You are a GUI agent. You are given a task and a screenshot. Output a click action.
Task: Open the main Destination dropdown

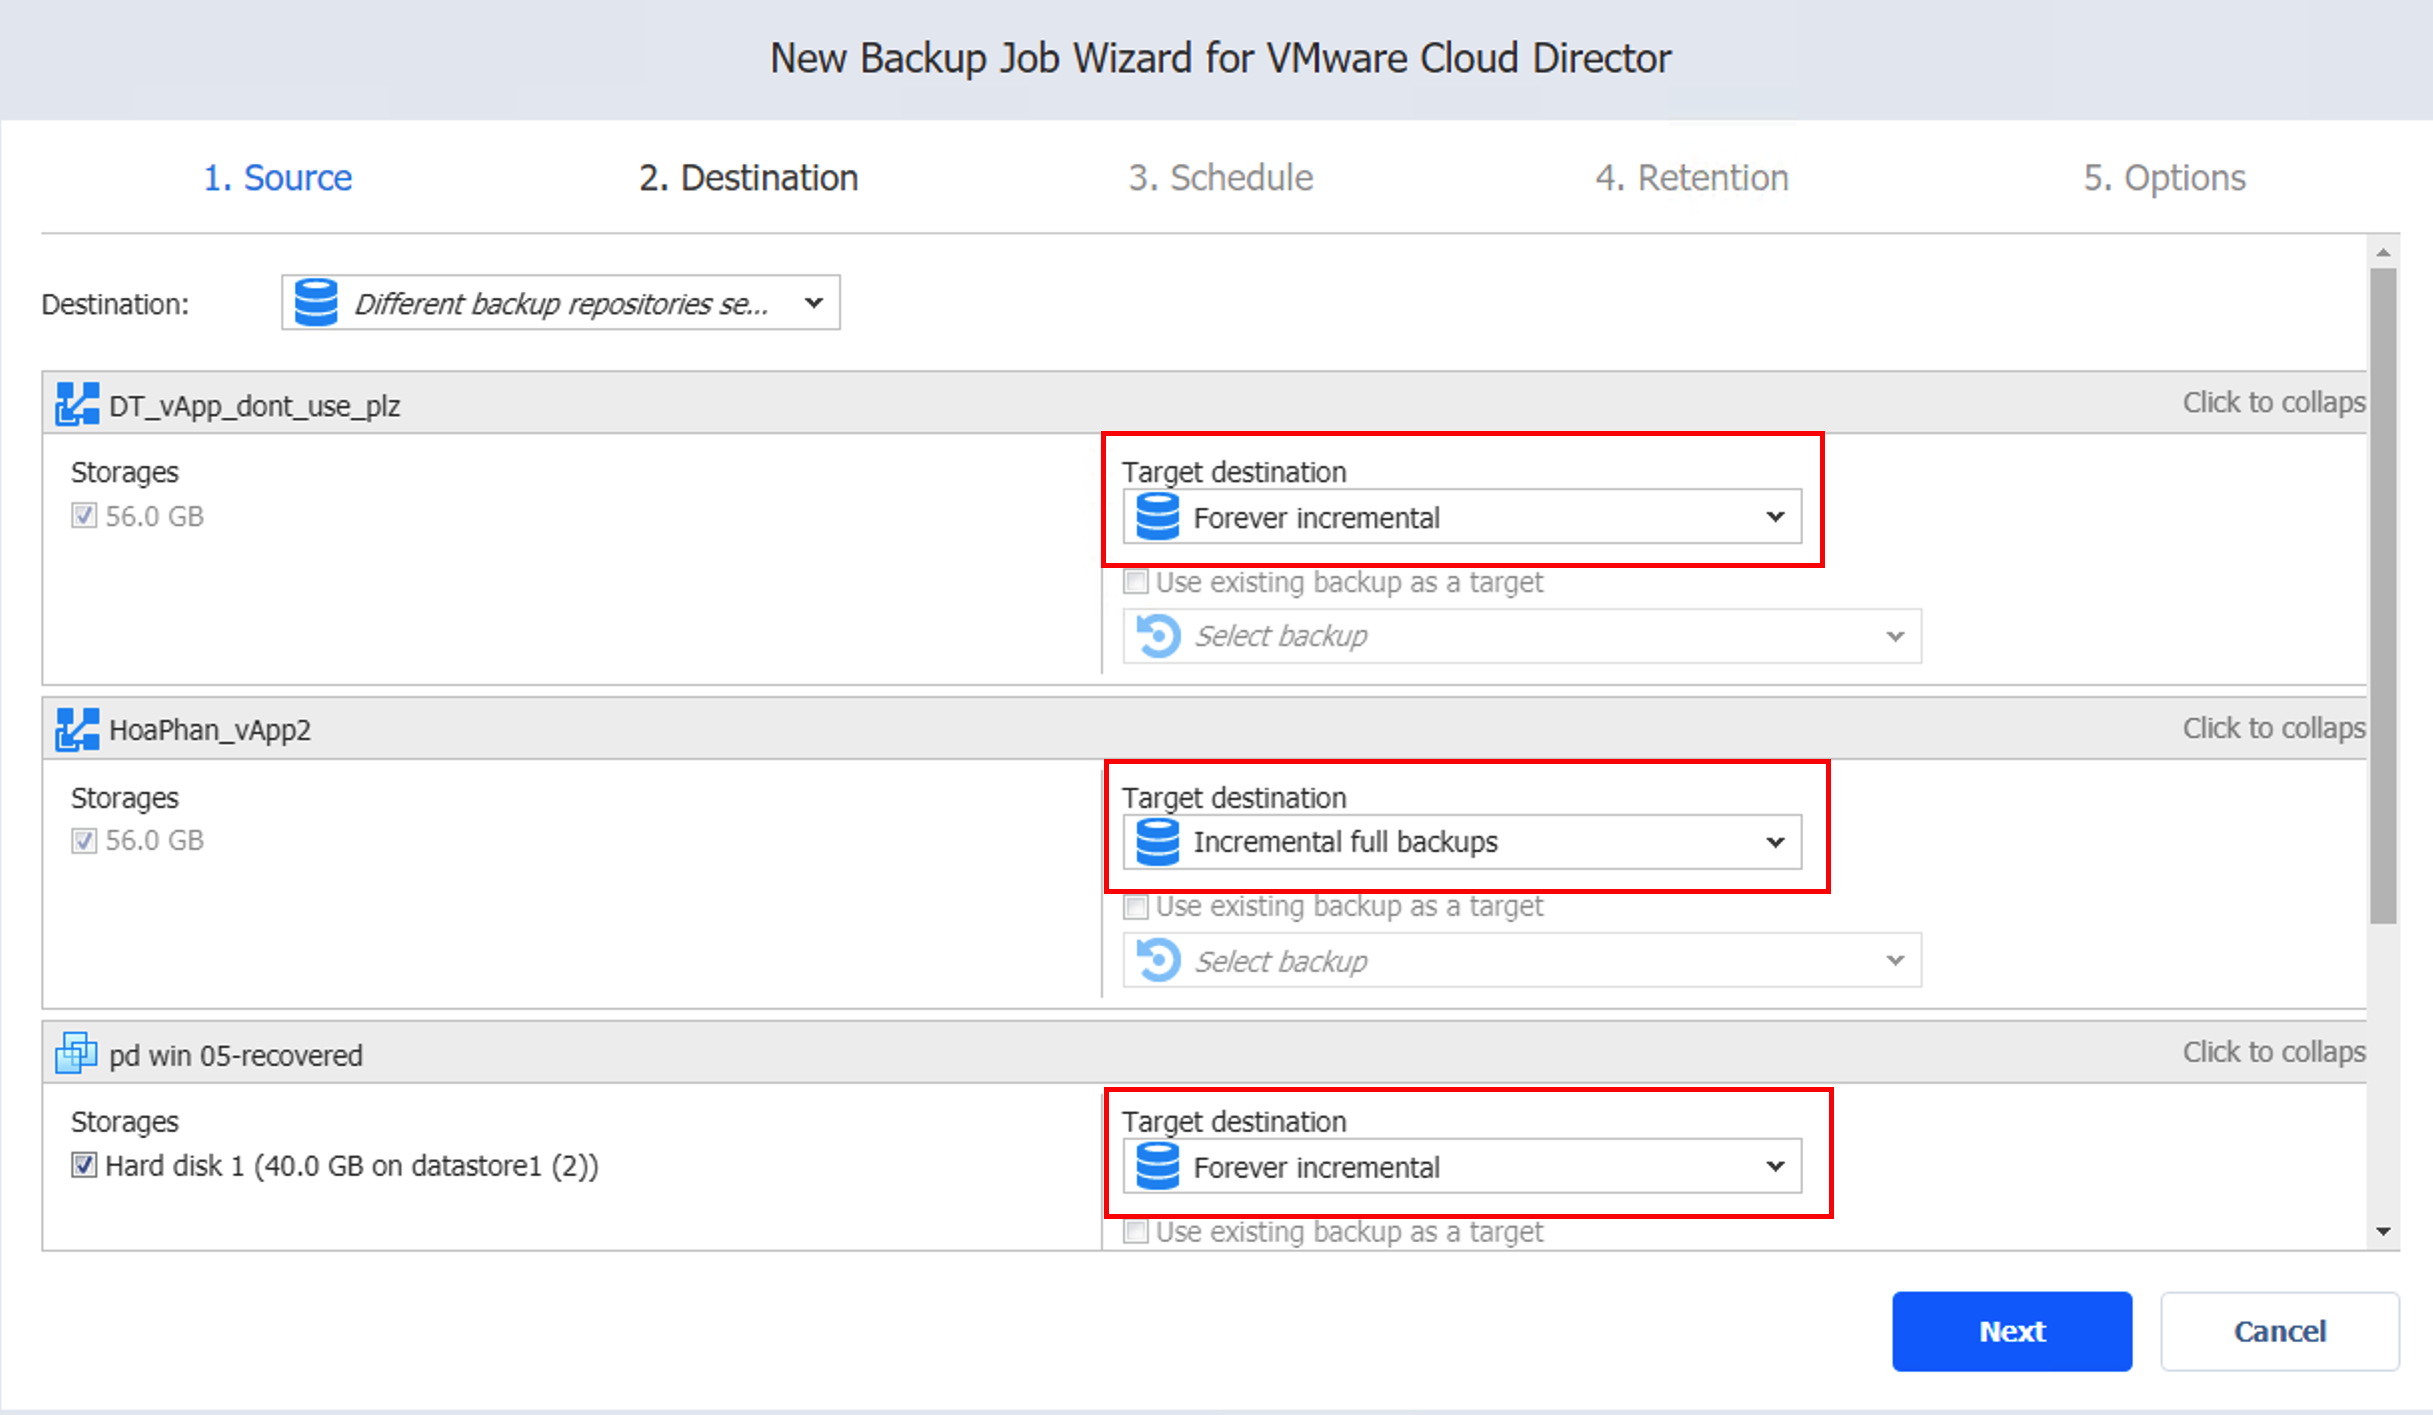(561, 303)
